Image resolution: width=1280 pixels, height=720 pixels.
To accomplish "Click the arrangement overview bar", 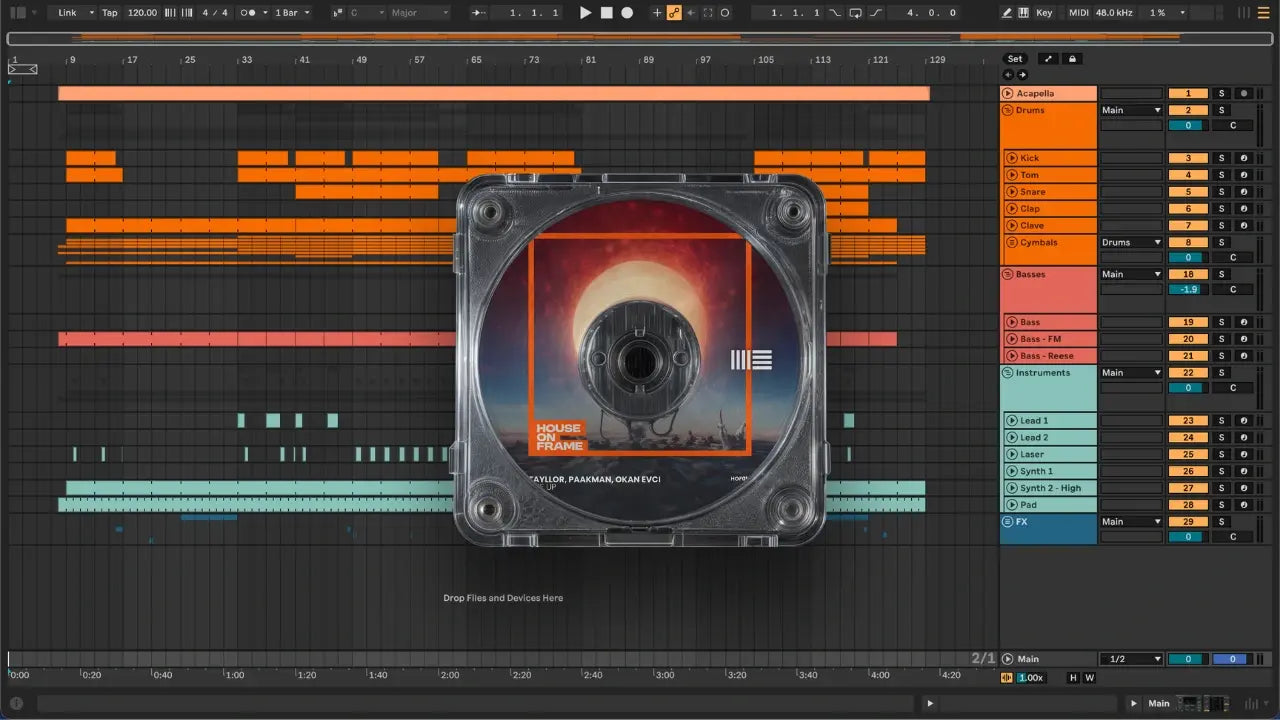I will pyautogui.click(x=640, y=39).
